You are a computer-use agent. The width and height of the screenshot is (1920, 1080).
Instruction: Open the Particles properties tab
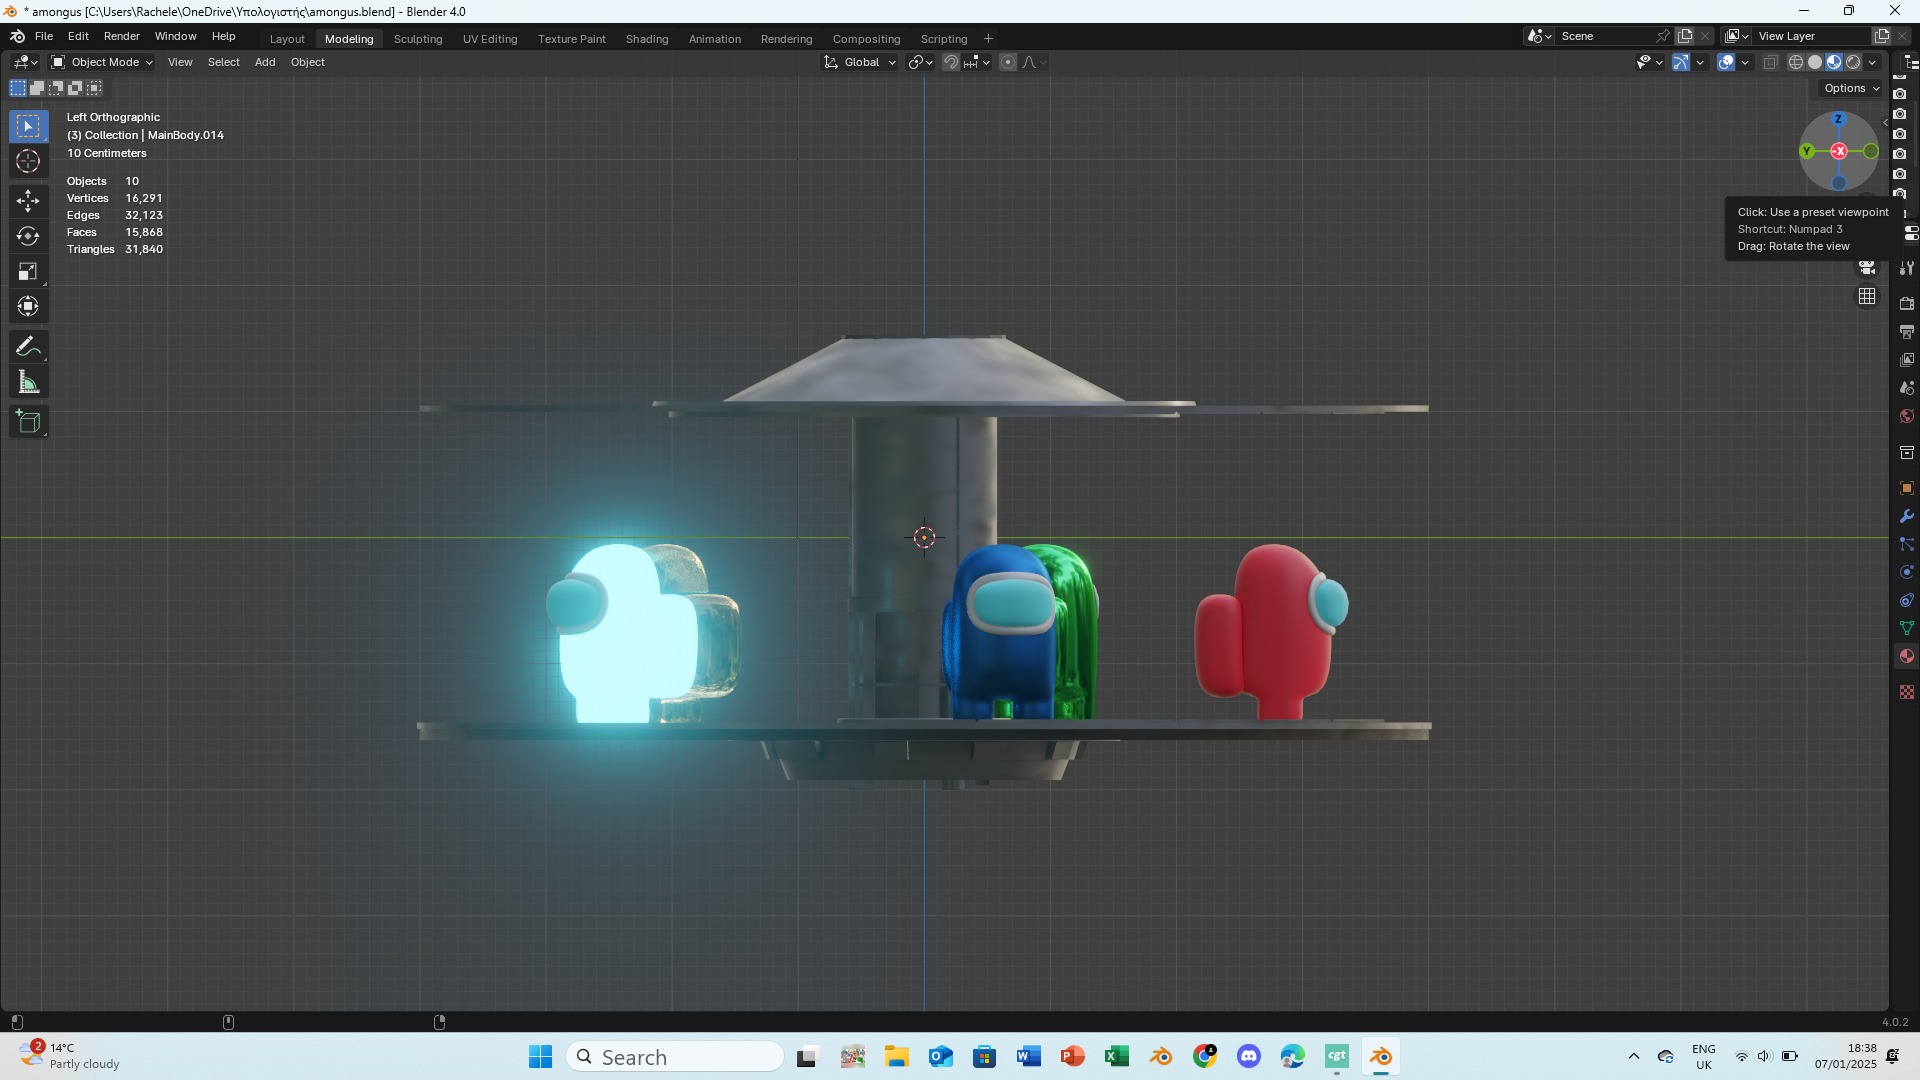pos(1907,544)
